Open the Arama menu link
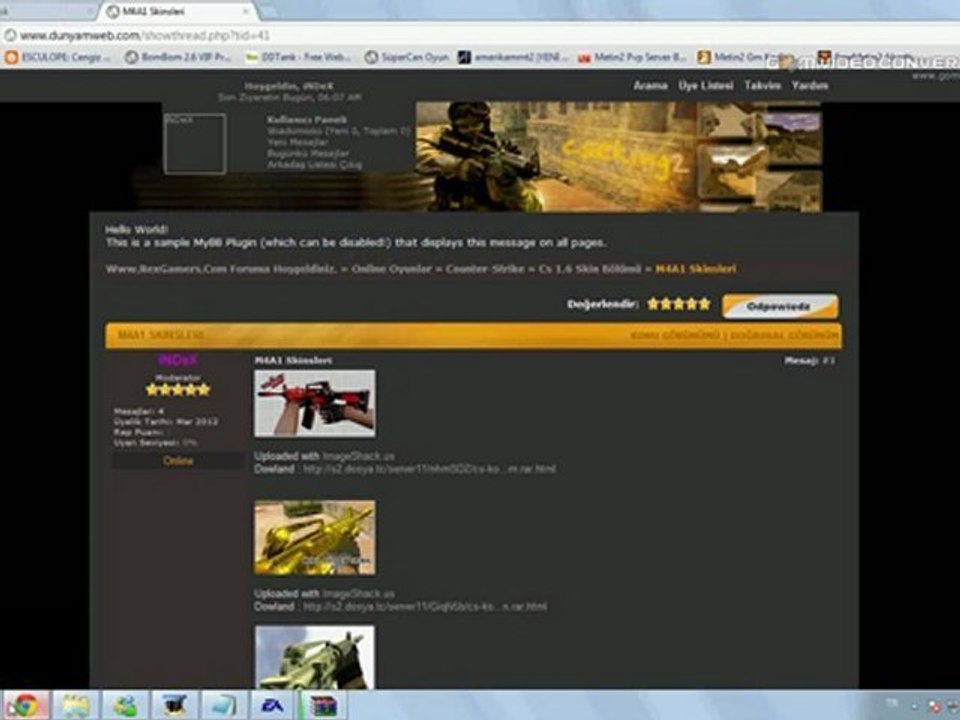 [650, 85]
